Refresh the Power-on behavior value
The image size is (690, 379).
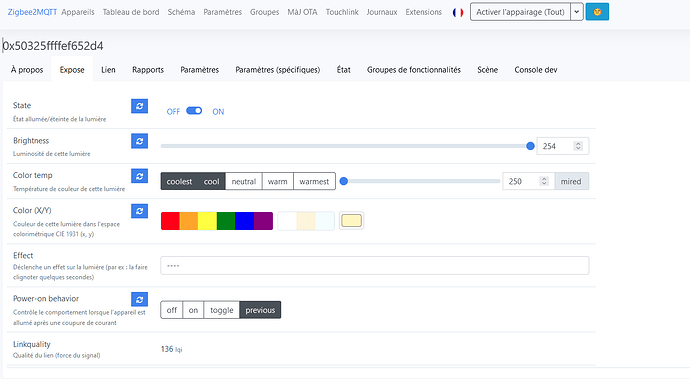pyautogui.click(x=139, y=299)
